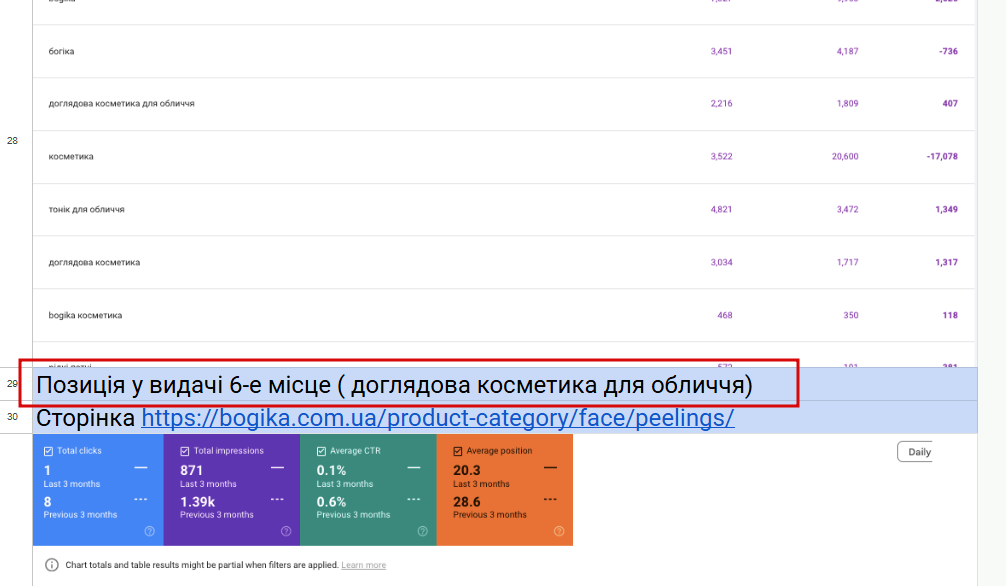
Task: Select spreadsheet row header 30
Action: (12, 417)
